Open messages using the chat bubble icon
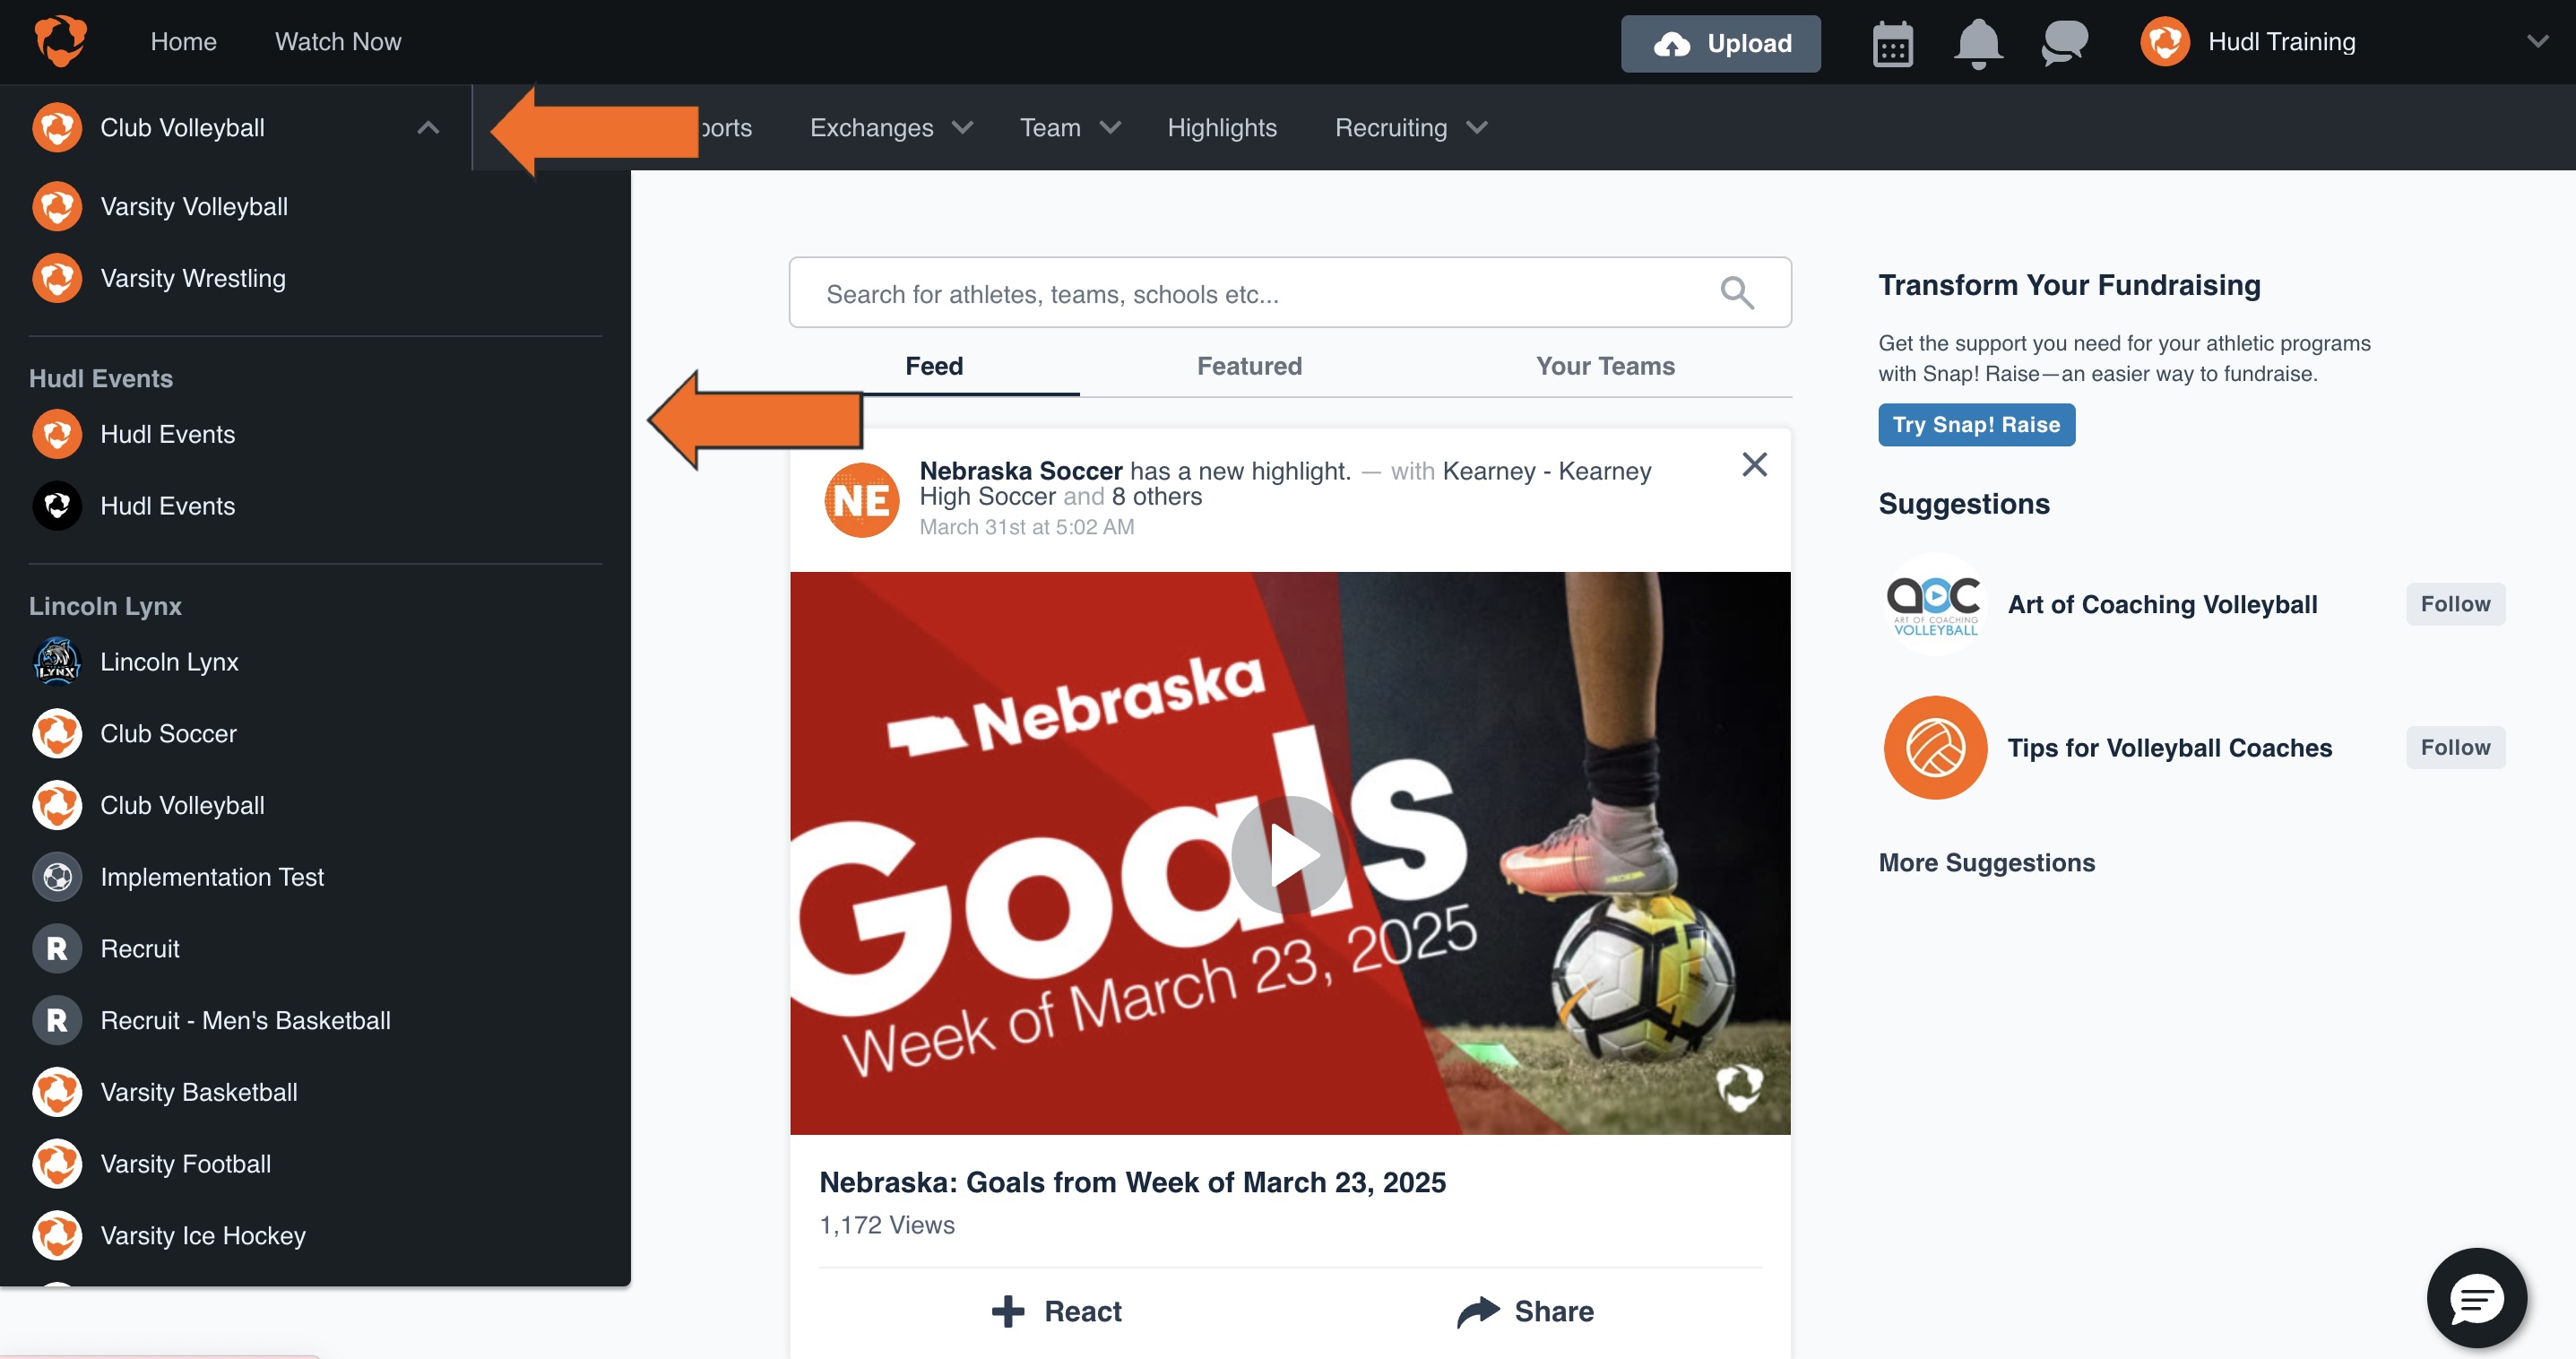This screenshot has width=2576, height=1359. [x=2063, y=42]
